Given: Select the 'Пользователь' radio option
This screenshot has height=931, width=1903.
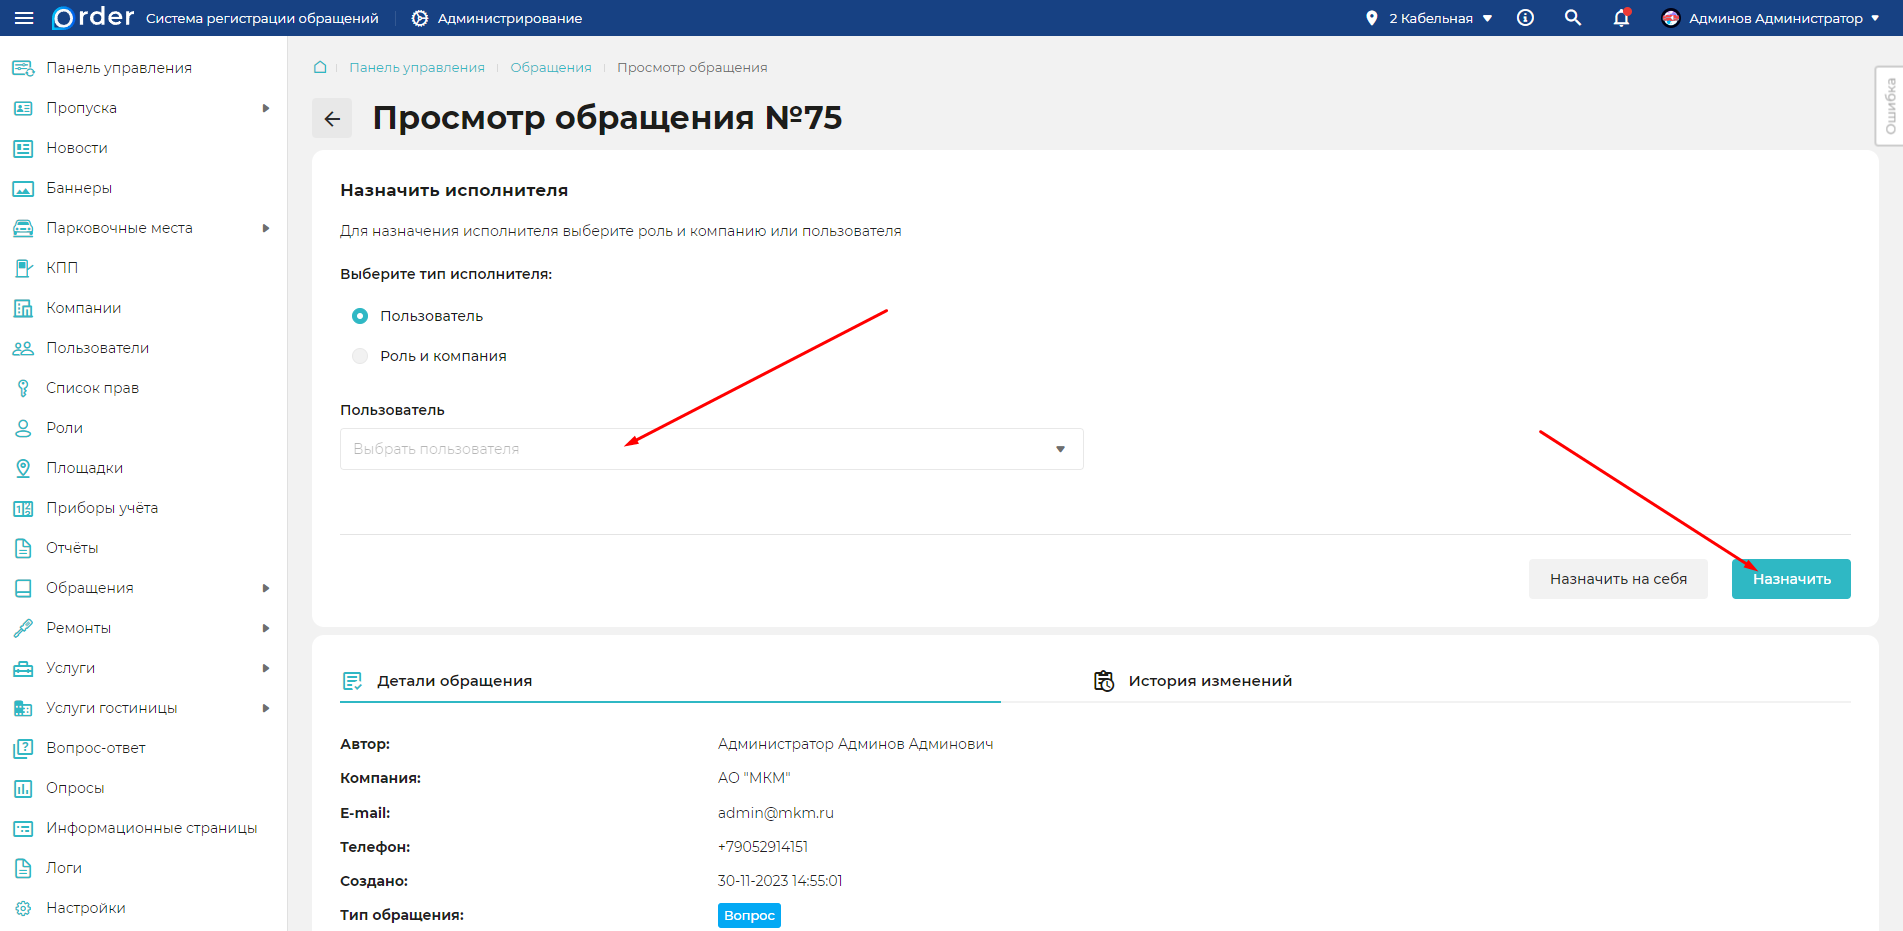Looking at the screenshot, I should (360, 316).
